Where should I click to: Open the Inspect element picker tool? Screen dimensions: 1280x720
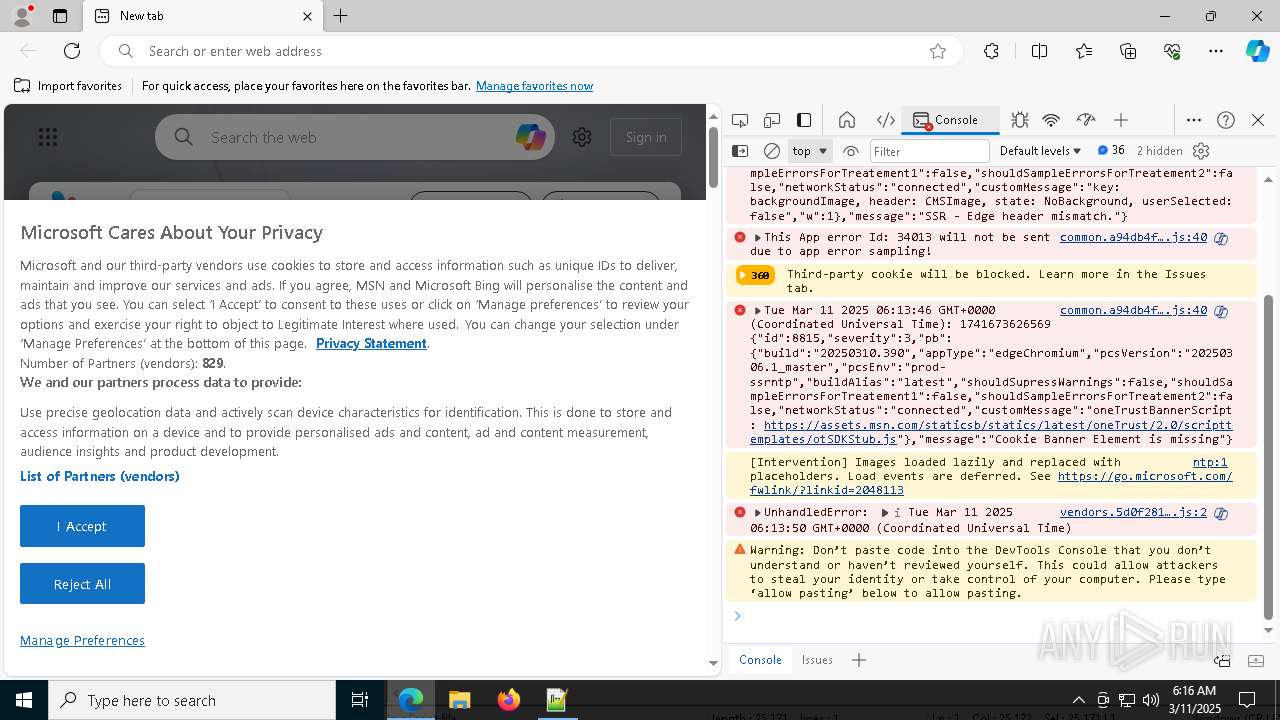click(x=740, y=120)
